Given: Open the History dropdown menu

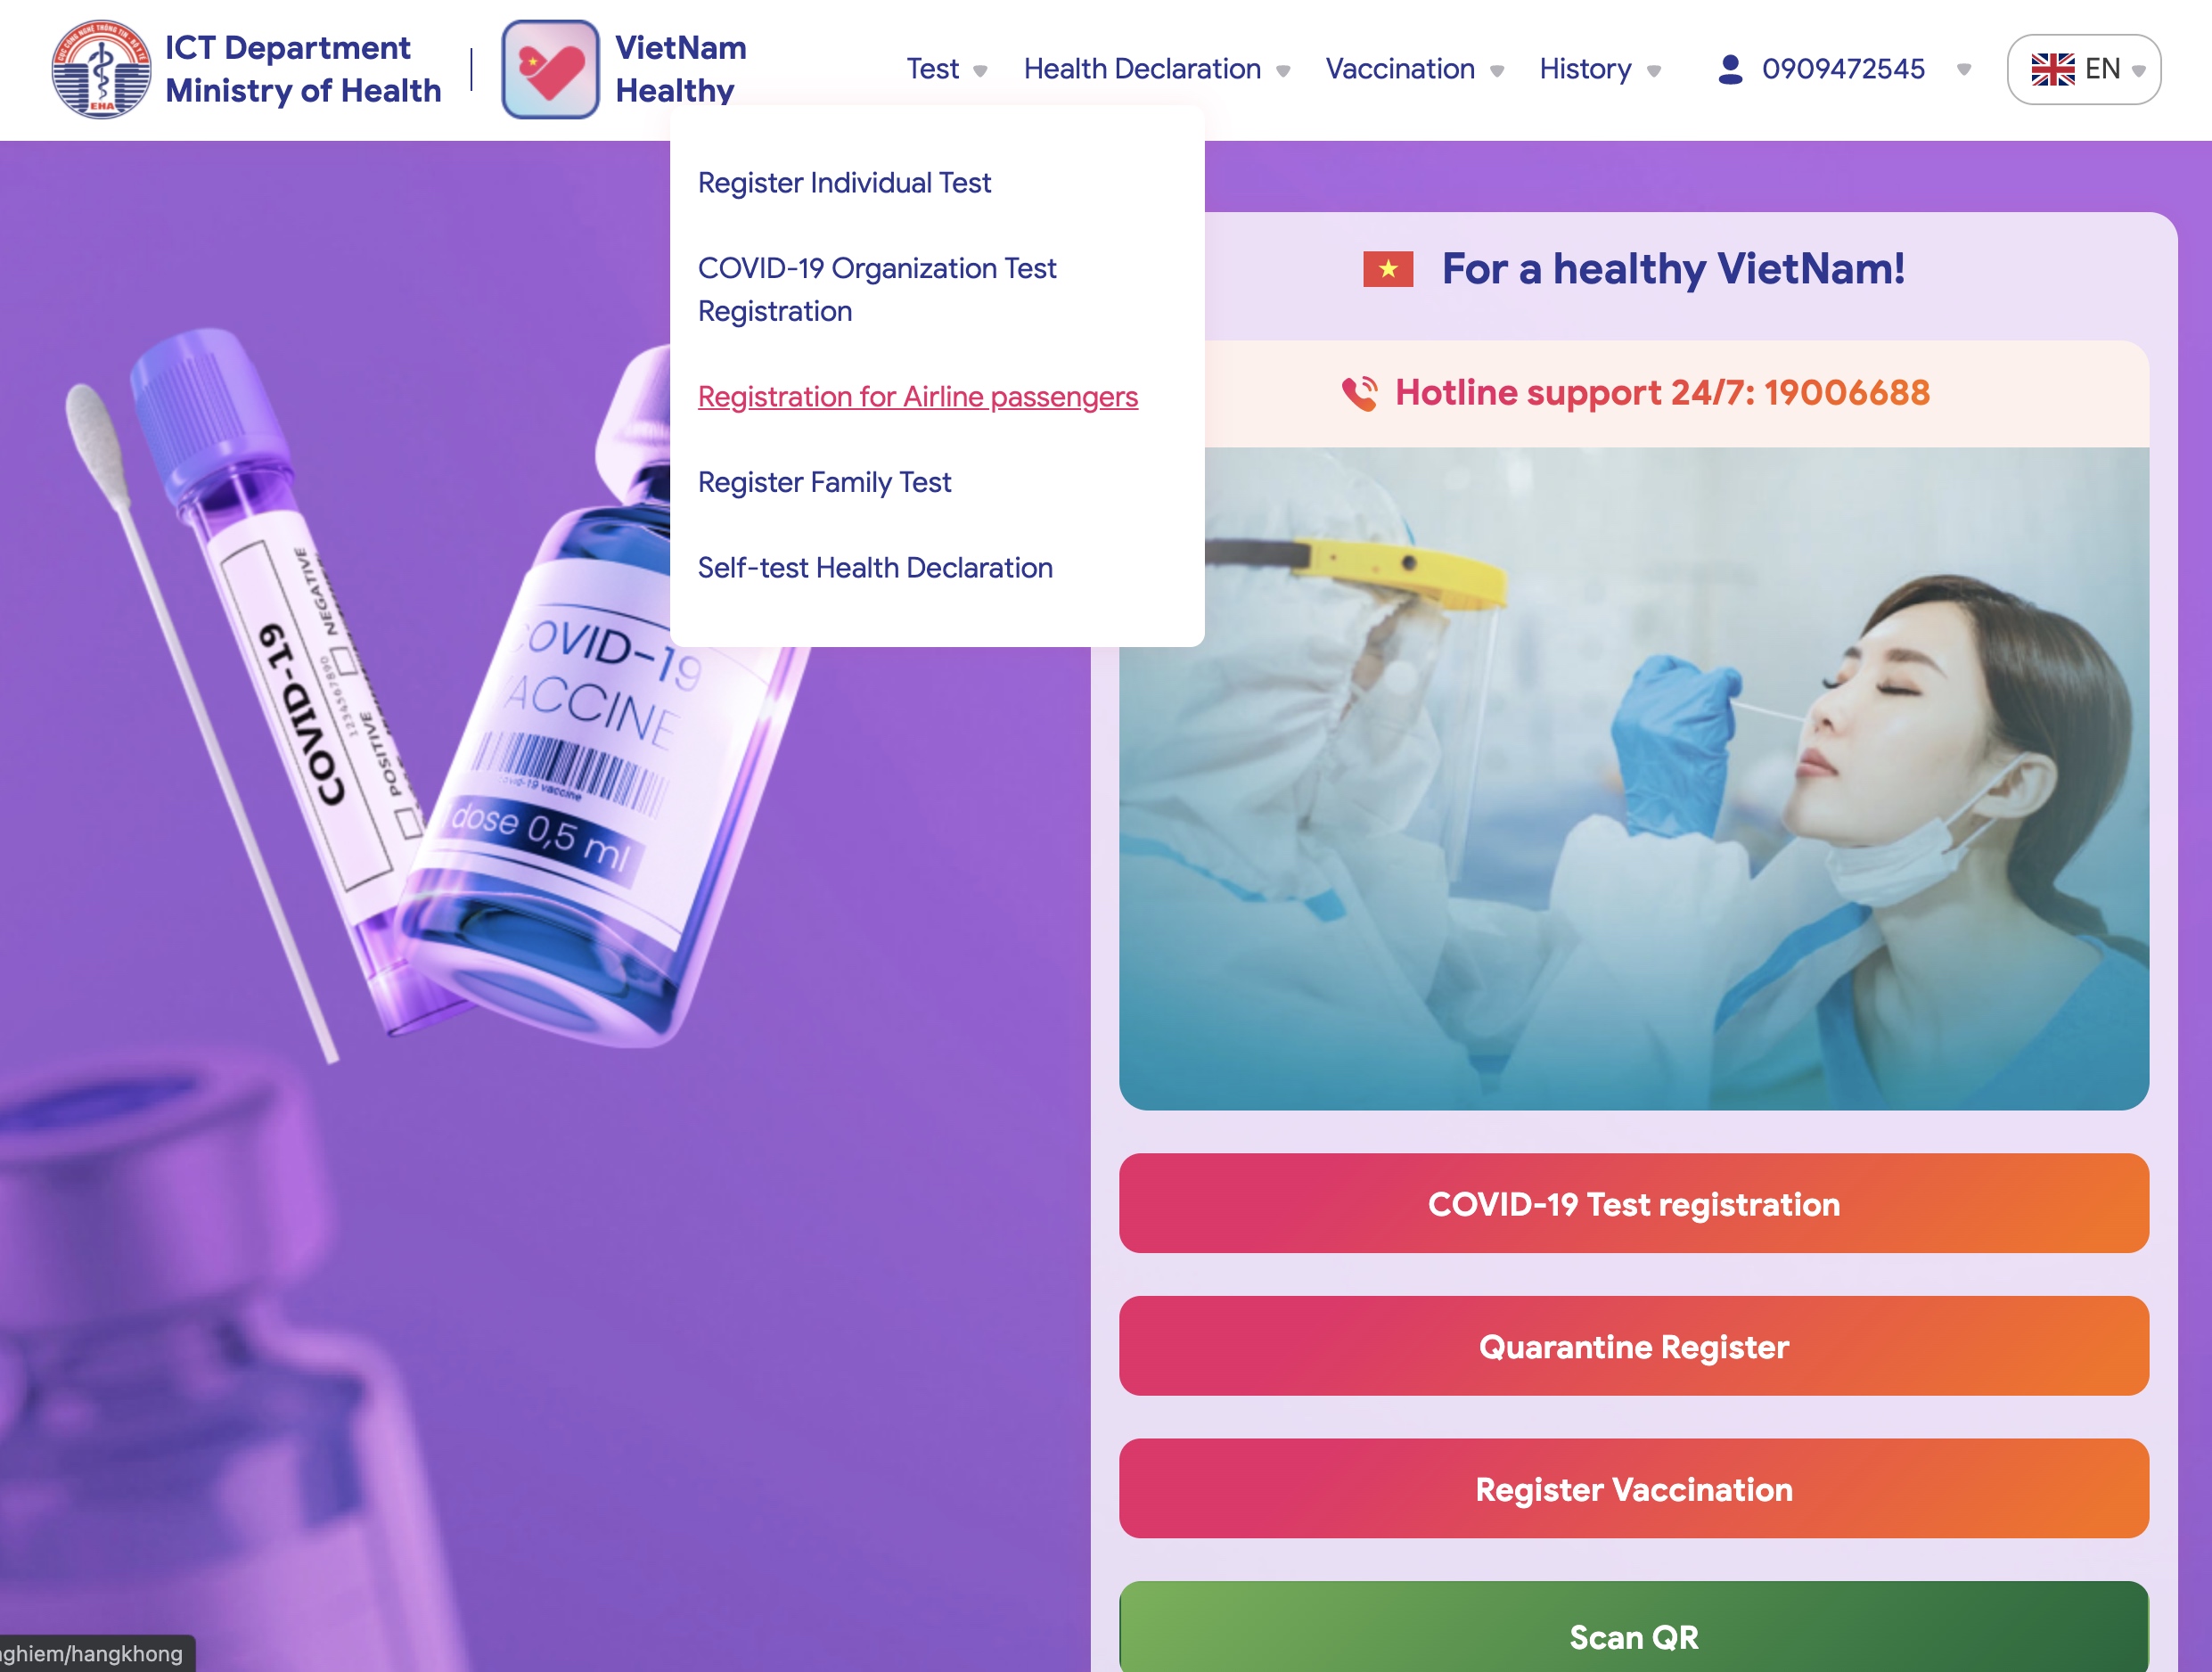Looking at the screenshot, I should coord(1599,69).
